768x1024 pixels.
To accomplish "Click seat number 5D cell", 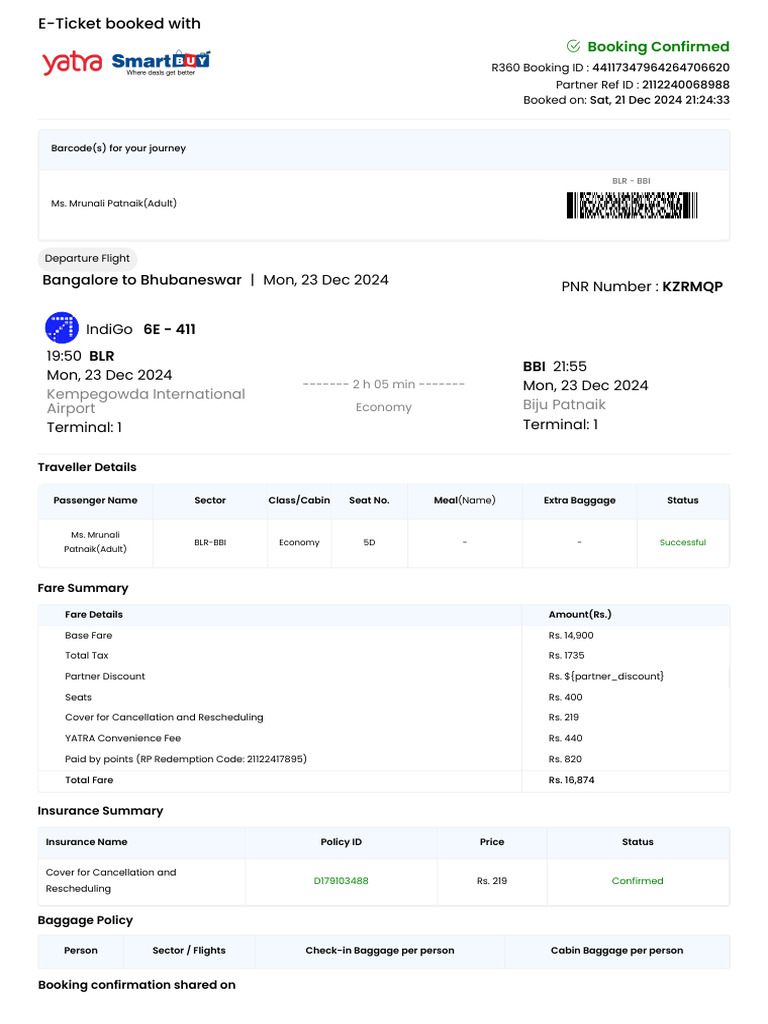I will [x=370, y=543].
